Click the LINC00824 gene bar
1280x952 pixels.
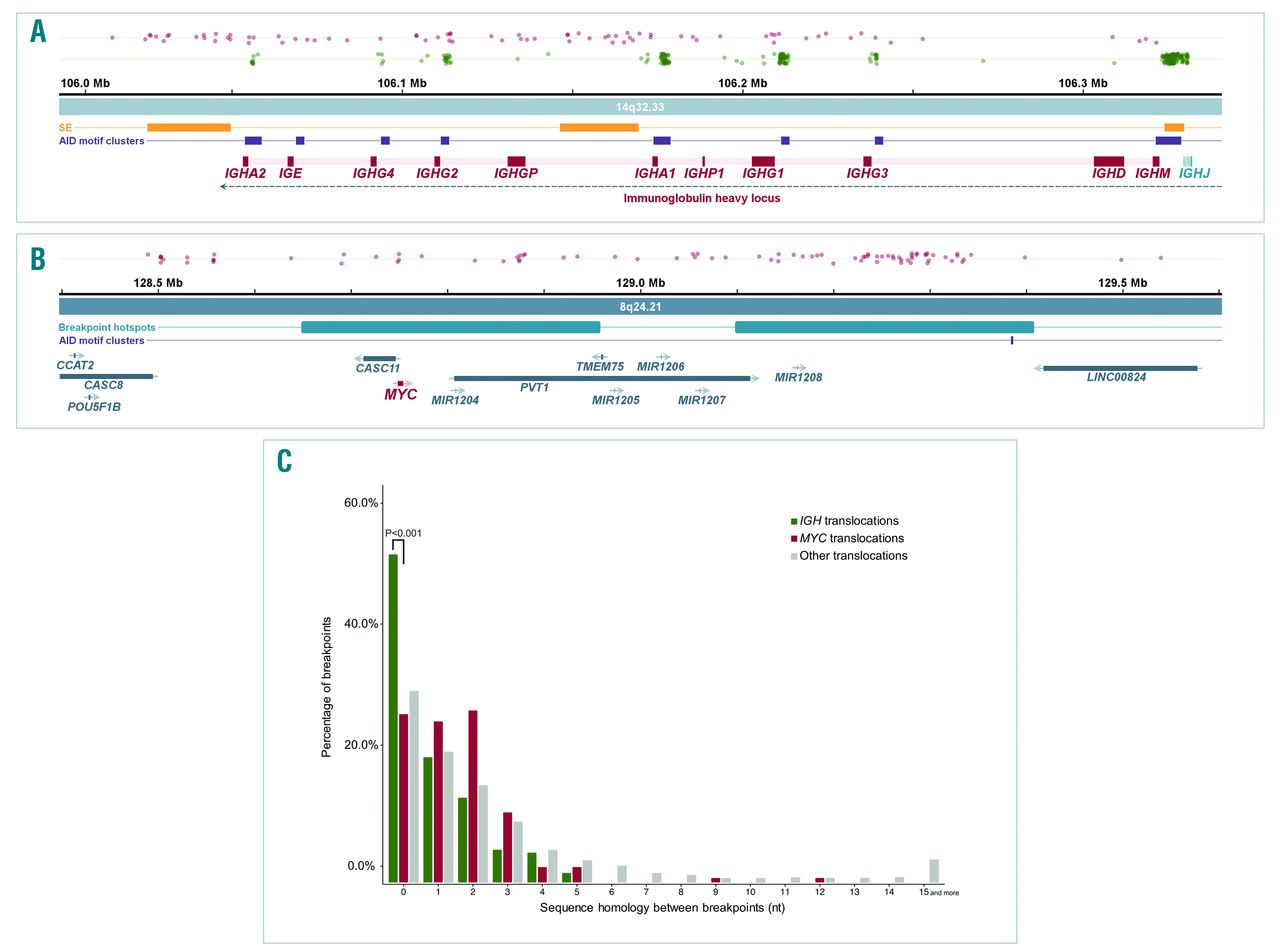point(1119,368)
